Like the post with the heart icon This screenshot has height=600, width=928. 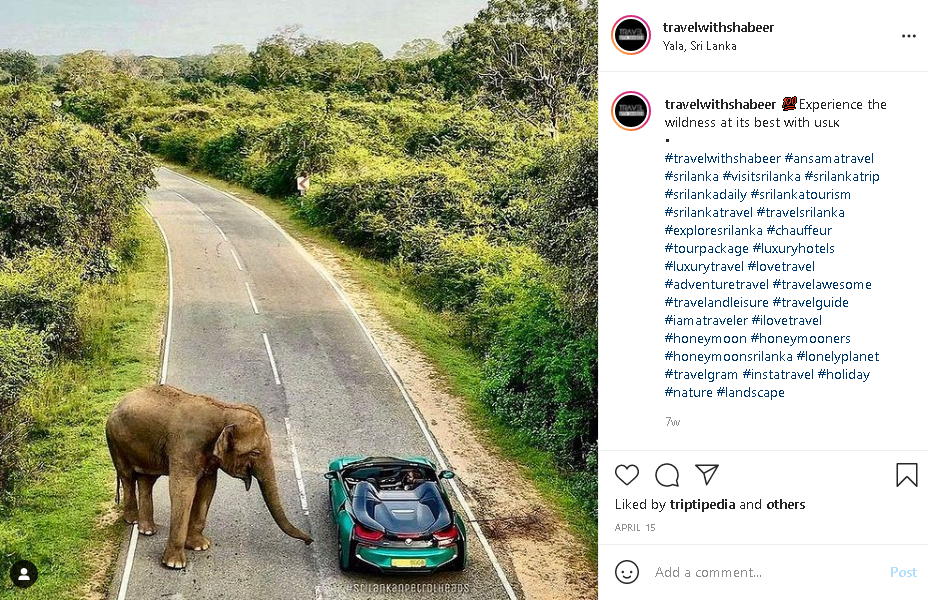(627, 475)
